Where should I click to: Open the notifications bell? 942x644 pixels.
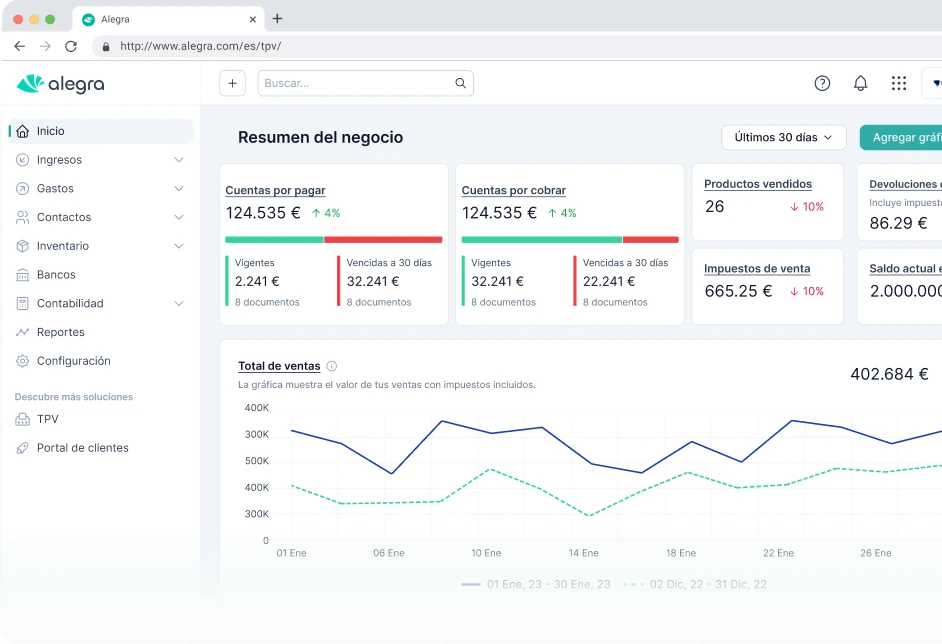click(860, 83)
